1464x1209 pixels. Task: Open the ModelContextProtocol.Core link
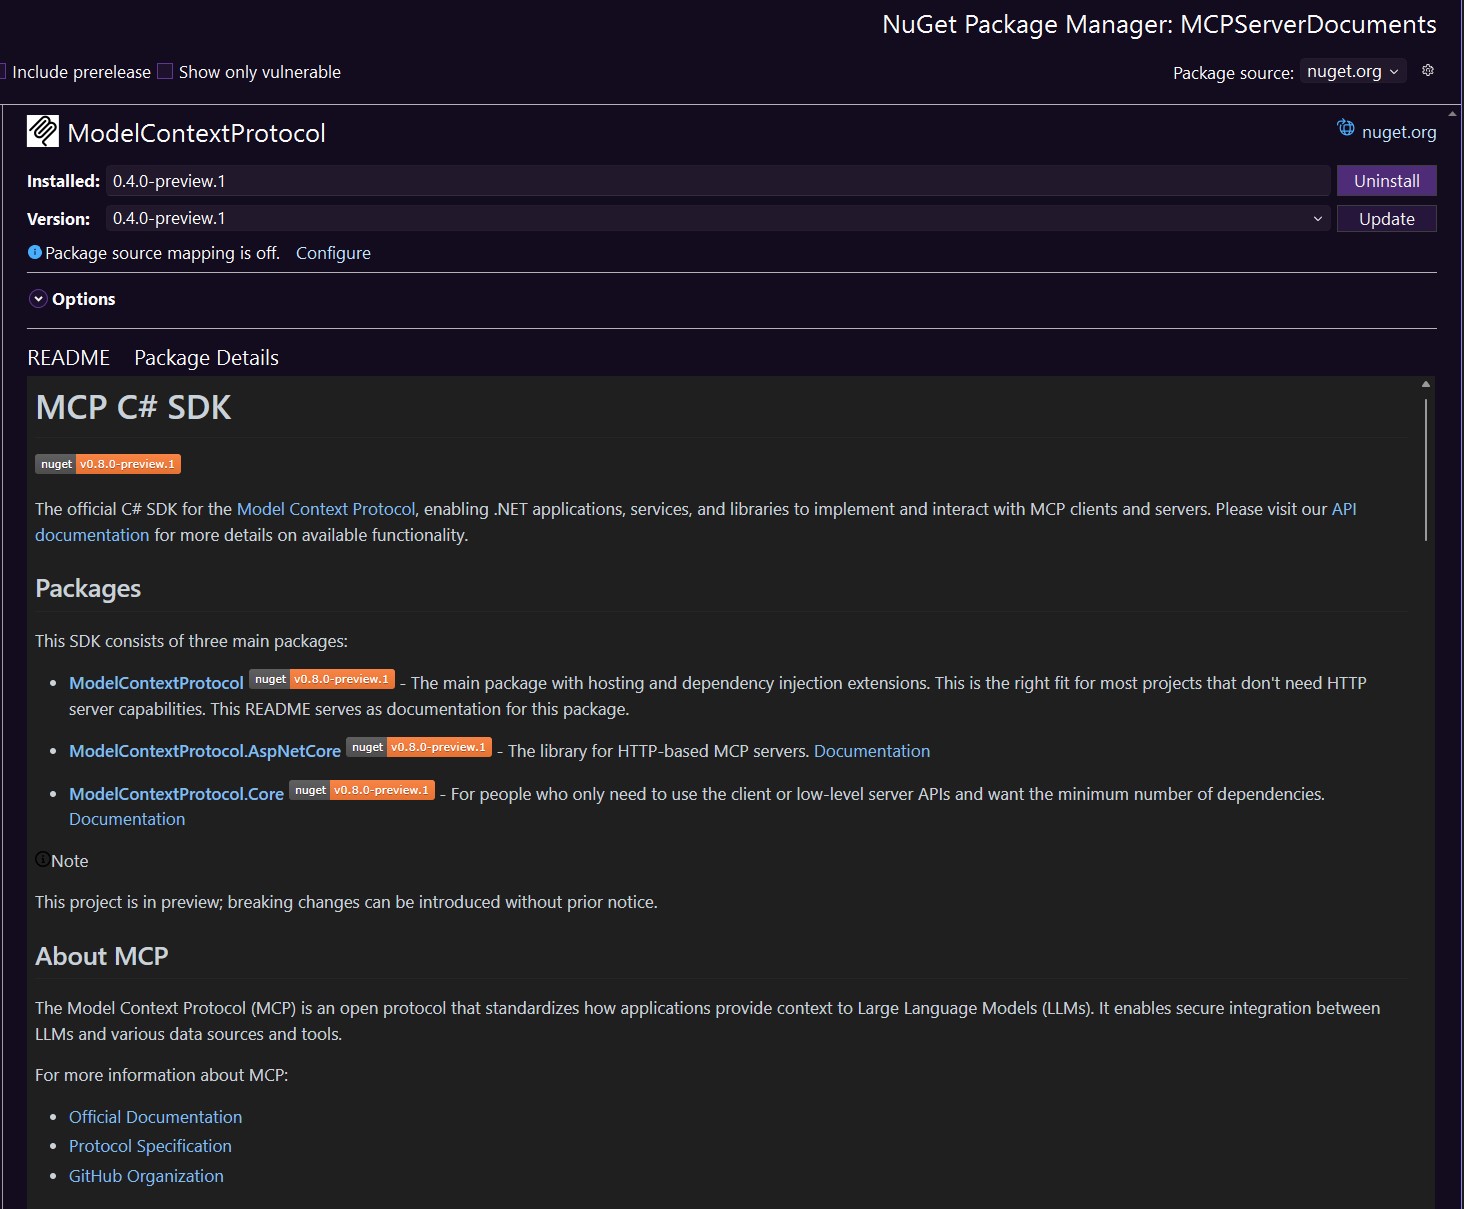pyautogui.click(x=176, y=794)
